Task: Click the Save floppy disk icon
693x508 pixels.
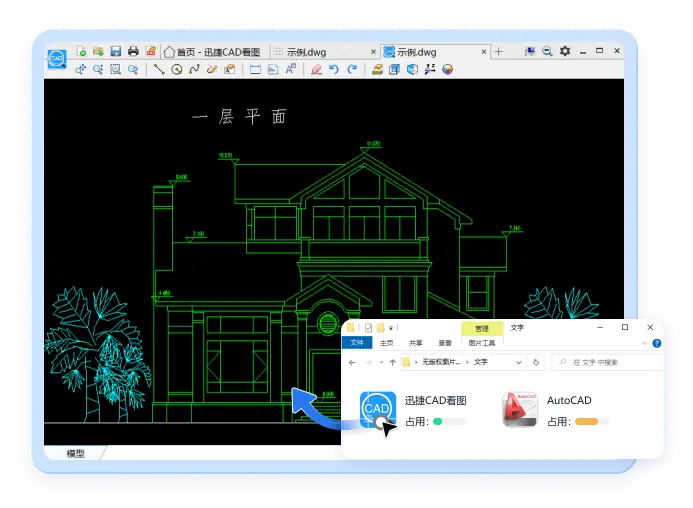Action: click(116, 51)
